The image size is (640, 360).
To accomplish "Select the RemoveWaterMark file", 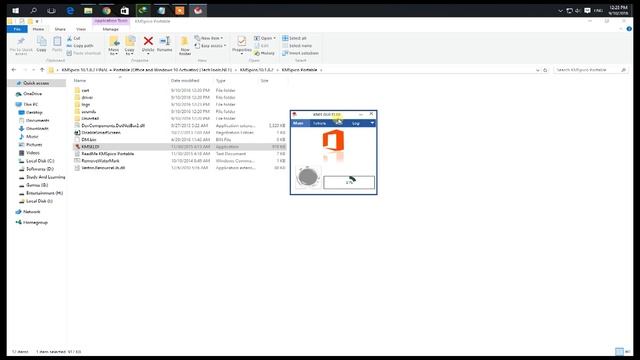I will click(100, 161).
